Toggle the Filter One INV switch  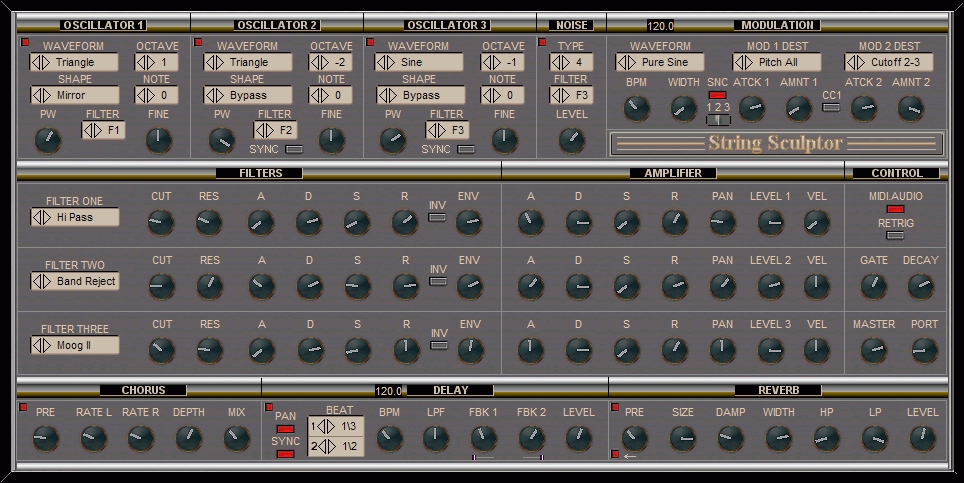437,217
